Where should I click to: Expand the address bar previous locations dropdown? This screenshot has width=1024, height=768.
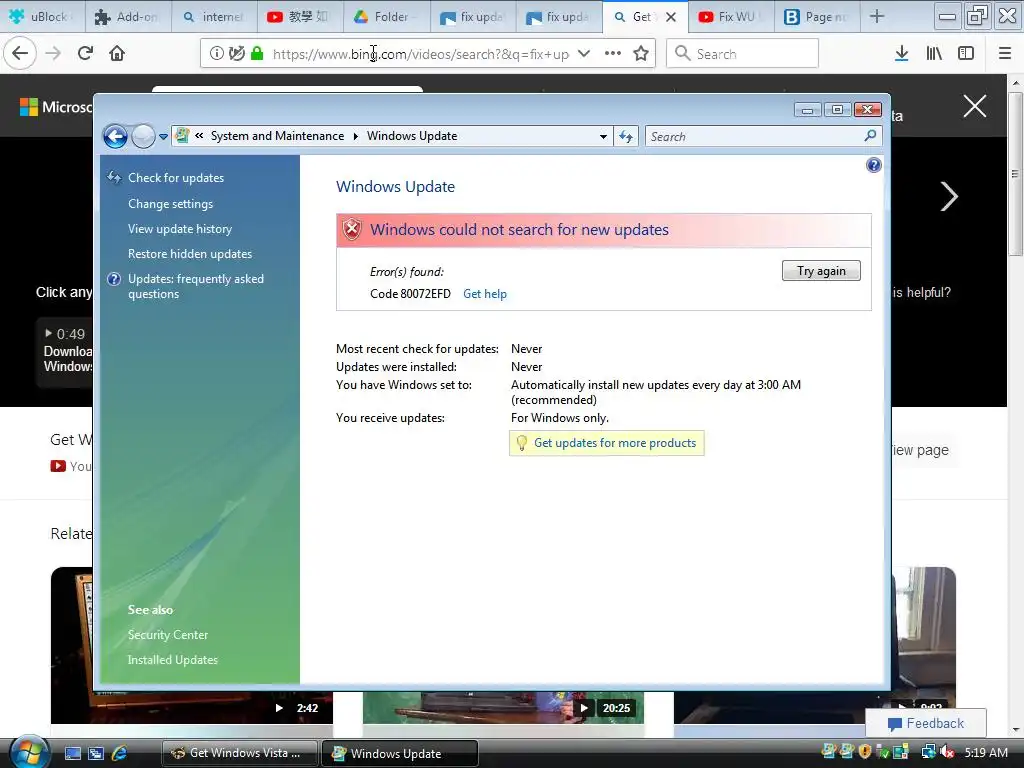click(x=603, y=136)
